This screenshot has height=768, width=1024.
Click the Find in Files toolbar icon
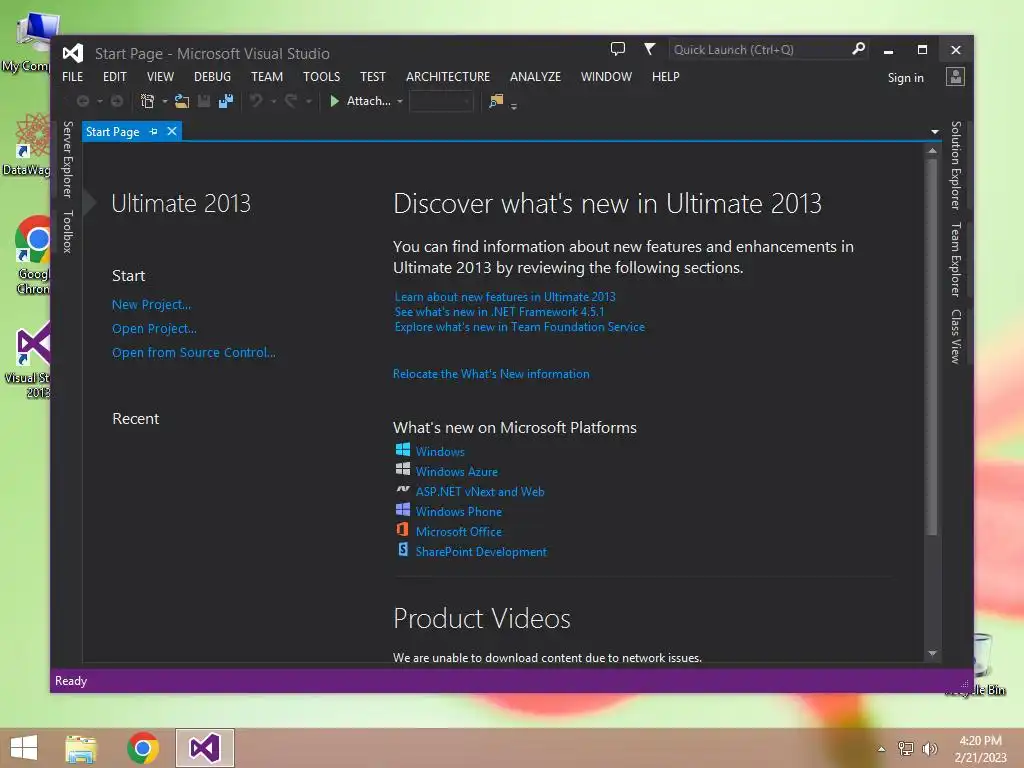click(496, 101)
